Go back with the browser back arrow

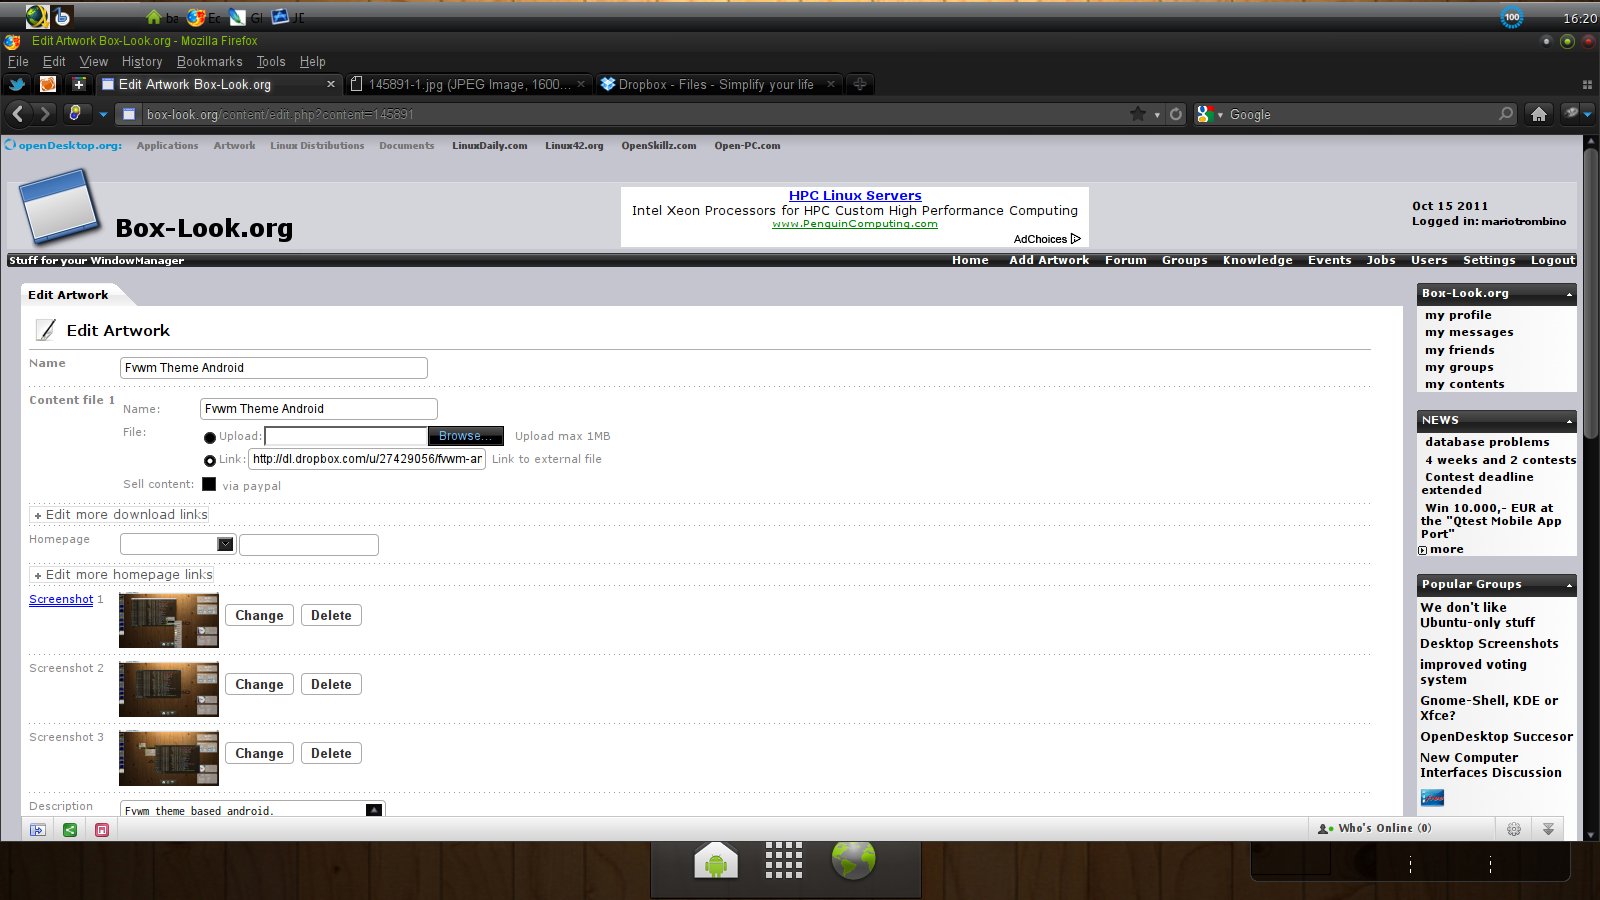click(18, 114)
